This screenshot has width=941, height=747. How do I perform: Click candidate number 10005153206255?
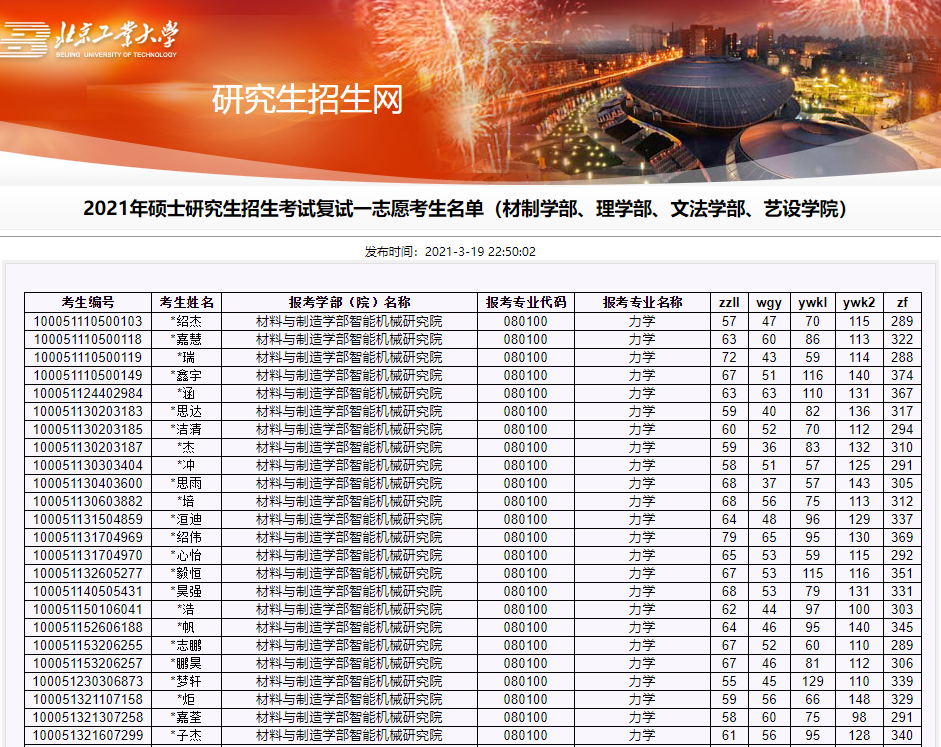click(x=88, y=646)
